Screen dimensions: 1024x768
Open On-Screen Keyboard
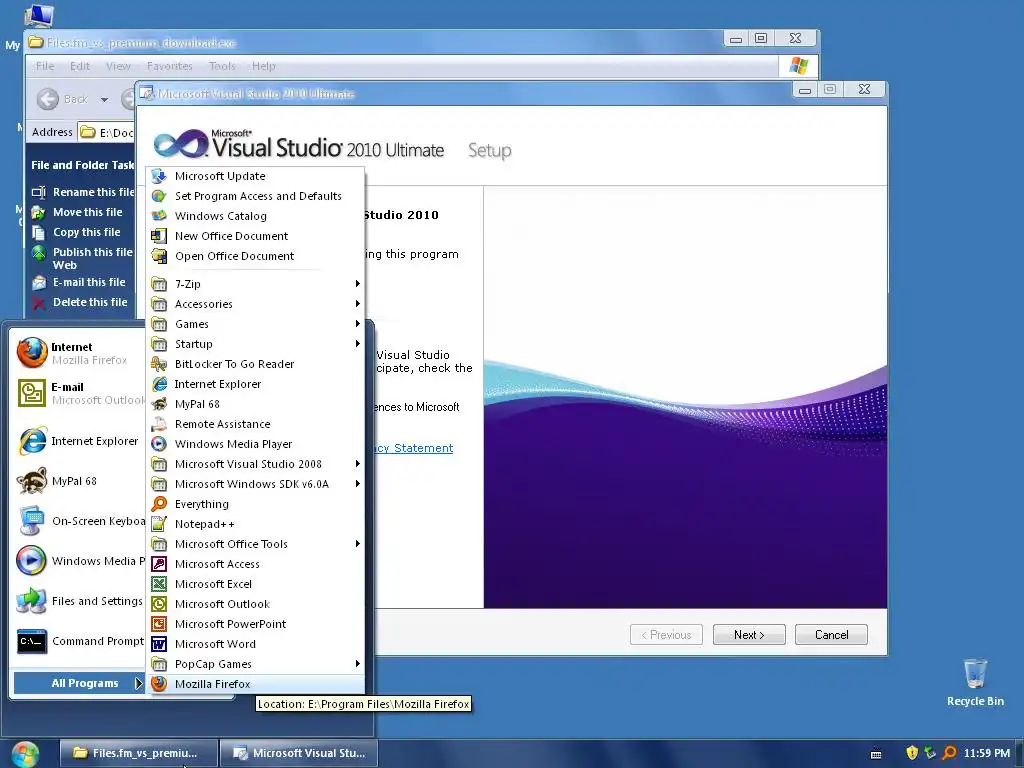tap(78, 521)
